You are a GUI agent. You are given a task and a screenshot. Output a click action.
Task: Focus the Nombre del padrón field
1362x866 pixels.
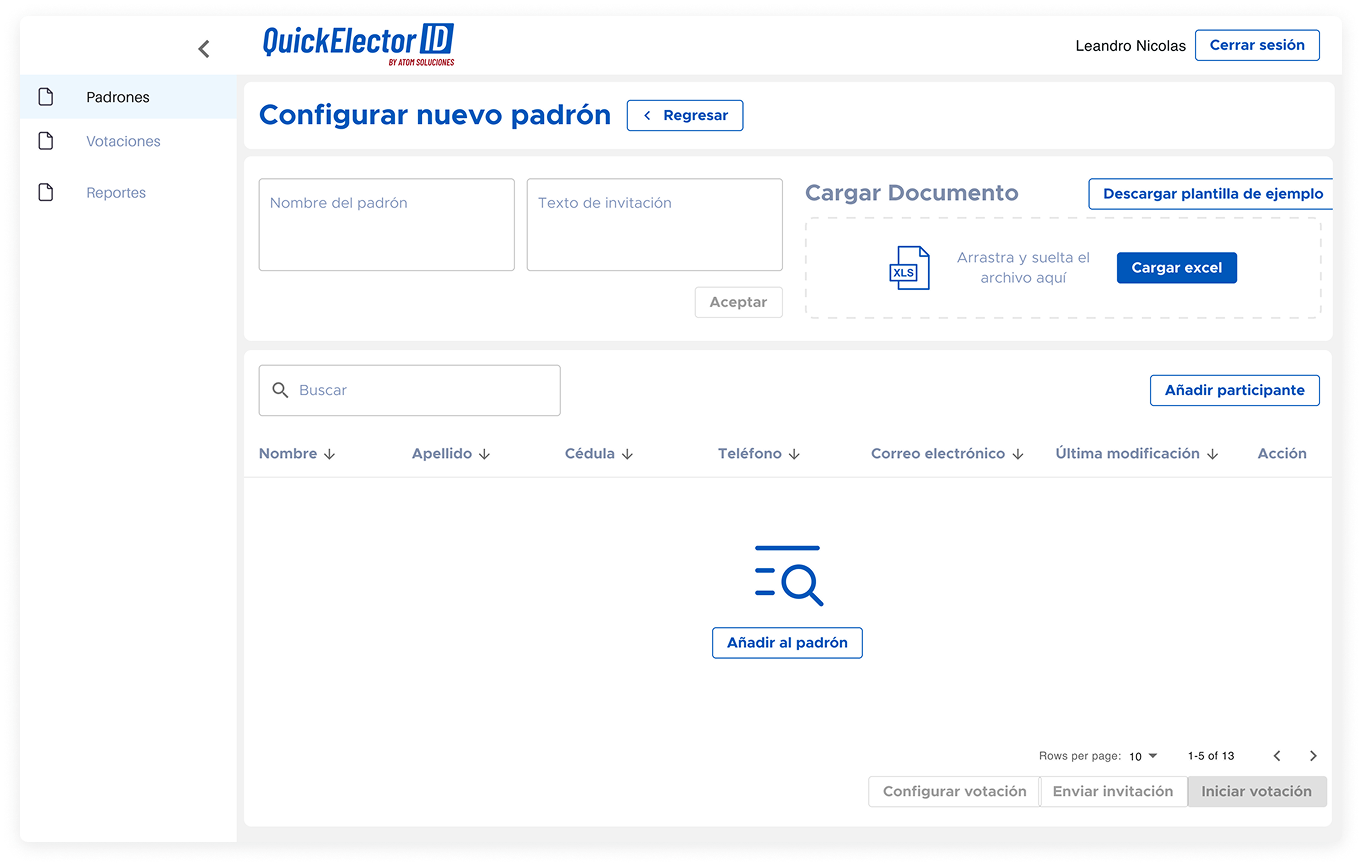point(386,225)
